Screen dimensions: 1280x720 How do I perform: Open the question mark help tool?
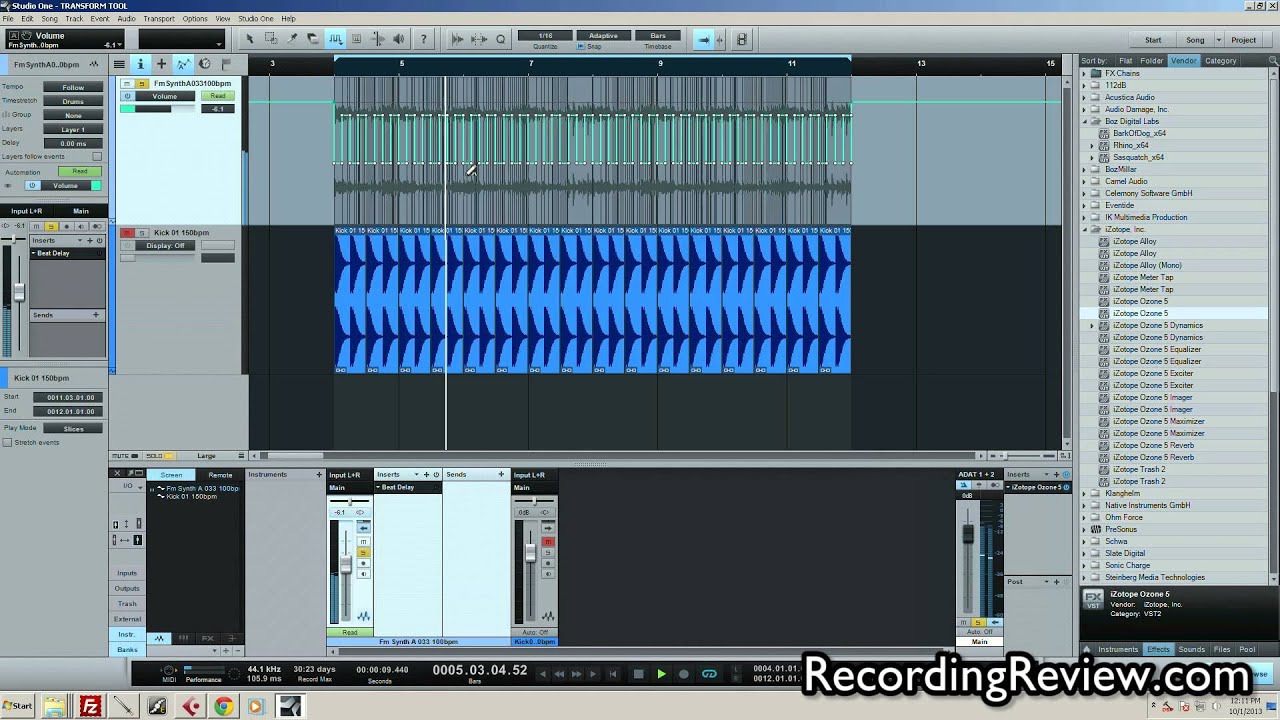click(x=423, y=39)
